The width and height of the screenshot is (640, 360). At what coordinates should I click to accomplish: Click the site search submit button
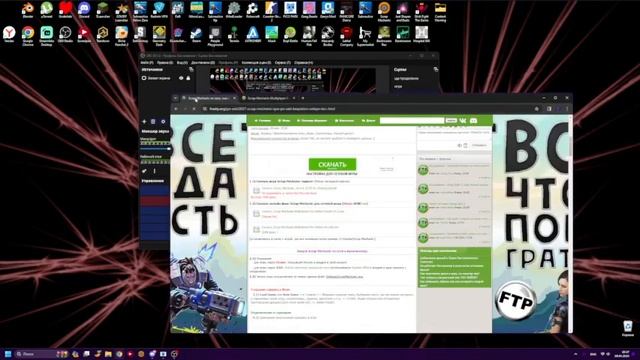pyautogui.click(x=451, y=120)
